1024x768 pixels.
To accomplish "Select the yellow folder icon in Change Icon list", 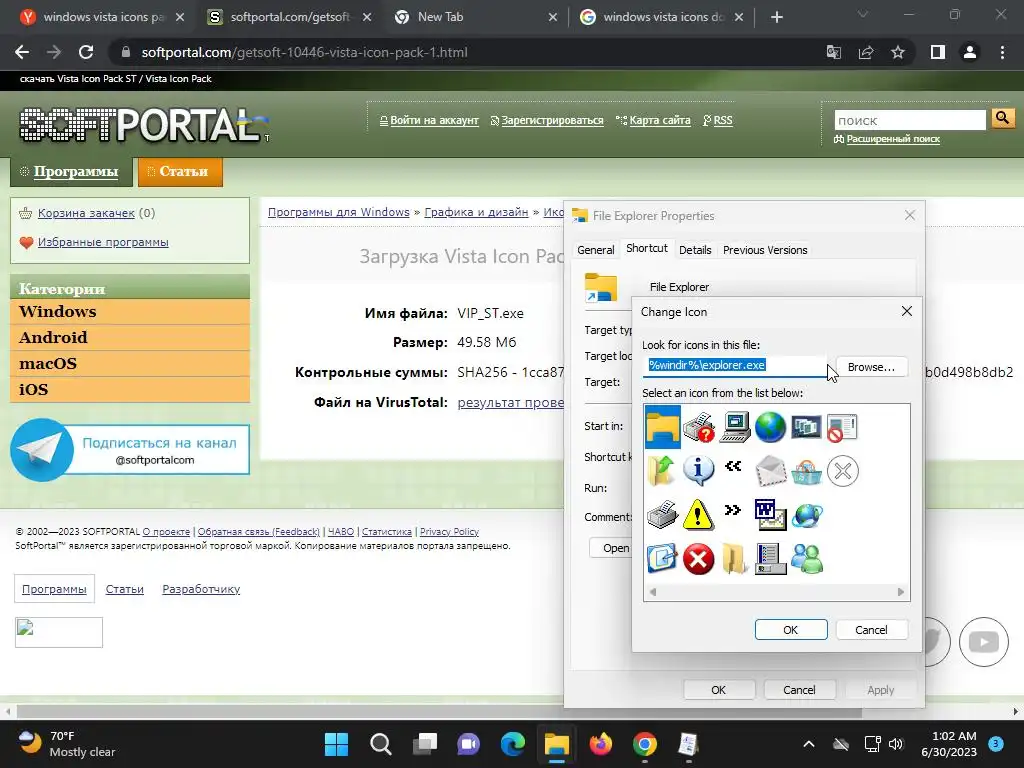I will tap(662, 427).
